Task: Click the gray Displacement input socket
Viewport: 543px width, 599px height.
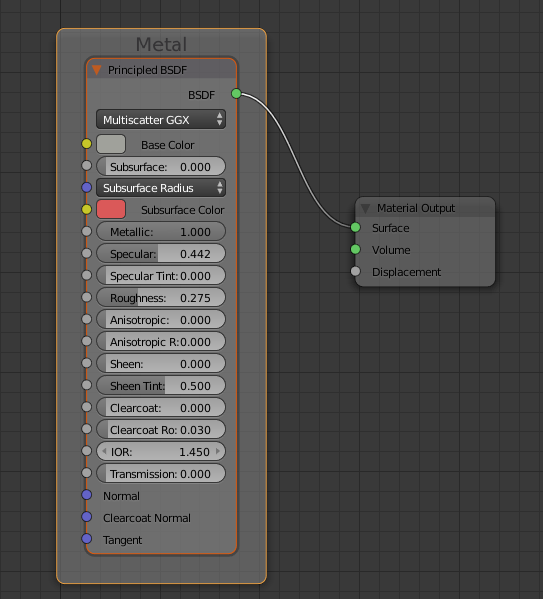Action: click(355, 271)
